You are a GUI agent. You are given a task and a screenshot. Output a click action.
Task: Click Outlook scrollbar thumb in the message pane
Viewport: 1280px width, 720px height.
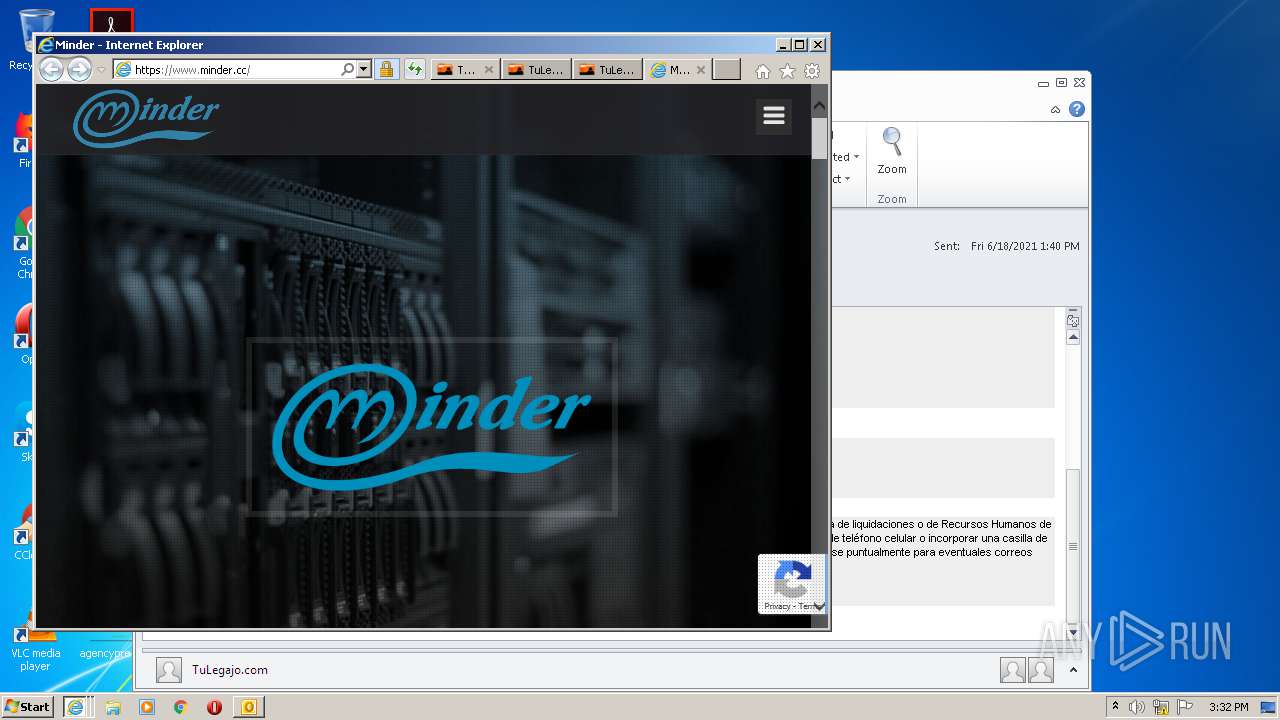coord(1073,546)
